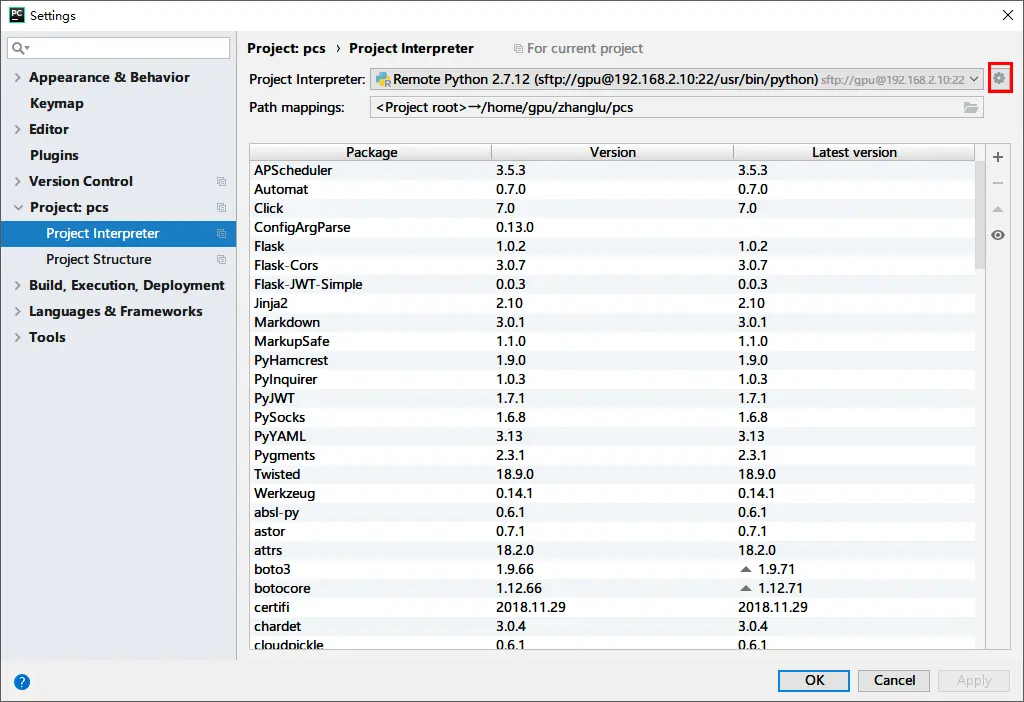Click the Path mappings field
The image size is (1024, 702).
(x=677, y=107)
